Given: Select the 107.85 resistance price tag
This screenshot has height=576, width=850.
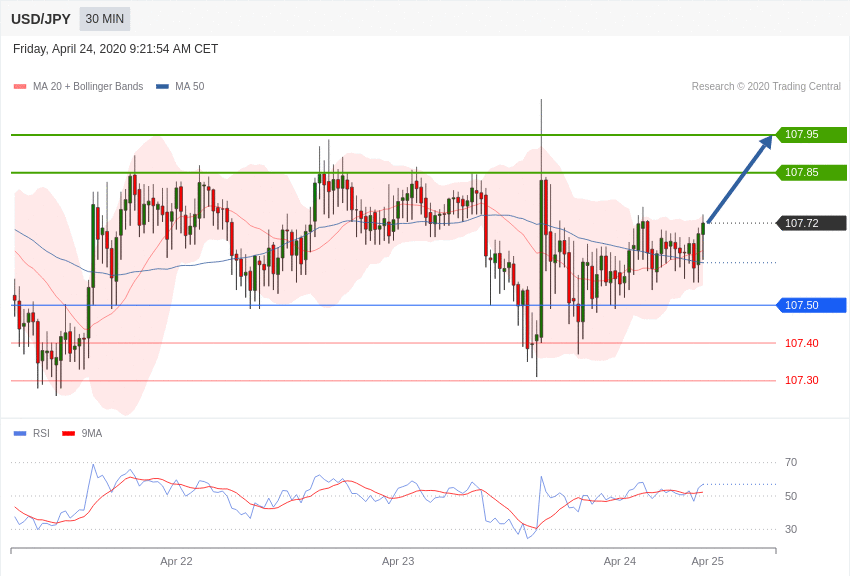Looking at the screenshot, I should pyautogui.click(x=811, y=172).
